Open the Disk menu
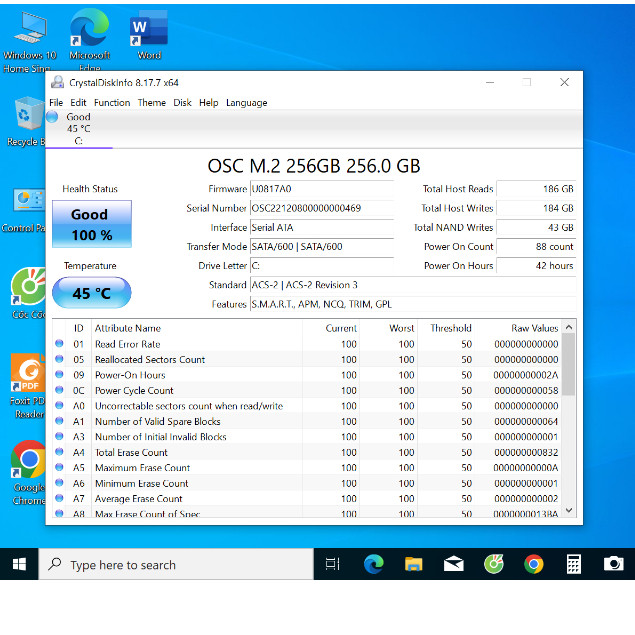 pos(182,102)
